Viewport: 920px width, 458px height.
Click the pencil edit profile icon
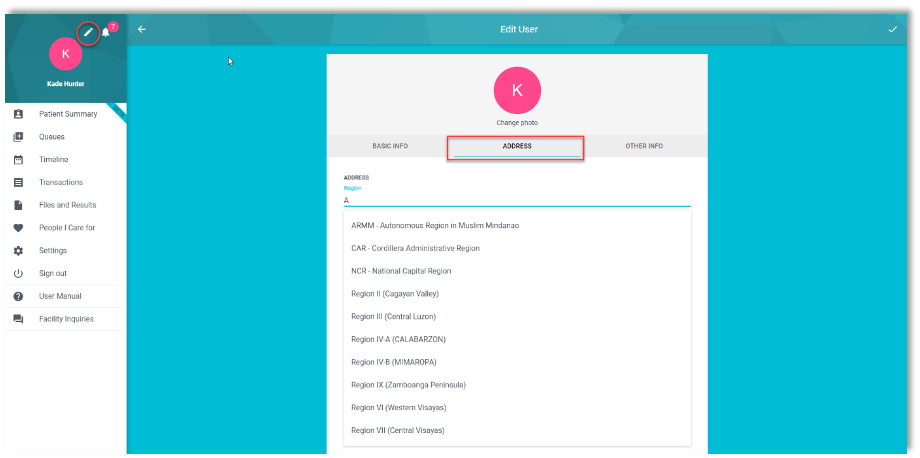coord(88,32)
